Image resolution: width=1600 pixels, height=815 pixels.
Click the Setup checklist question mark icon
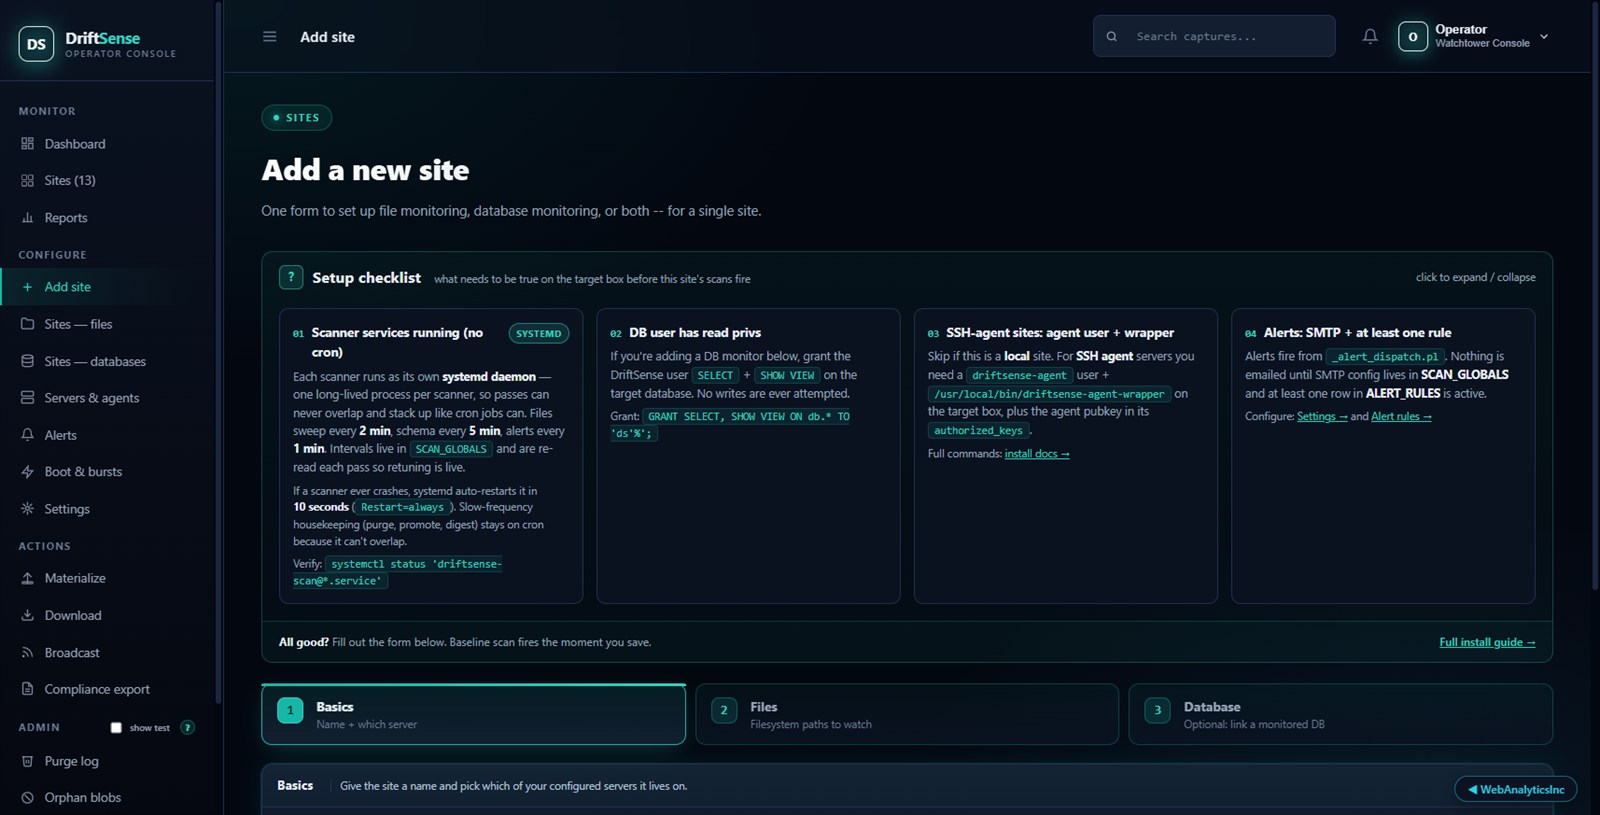(291, 277)
